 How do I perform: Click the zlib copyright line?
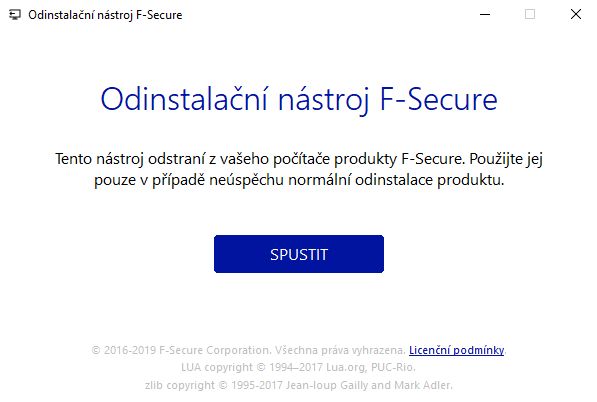[298, 385]
